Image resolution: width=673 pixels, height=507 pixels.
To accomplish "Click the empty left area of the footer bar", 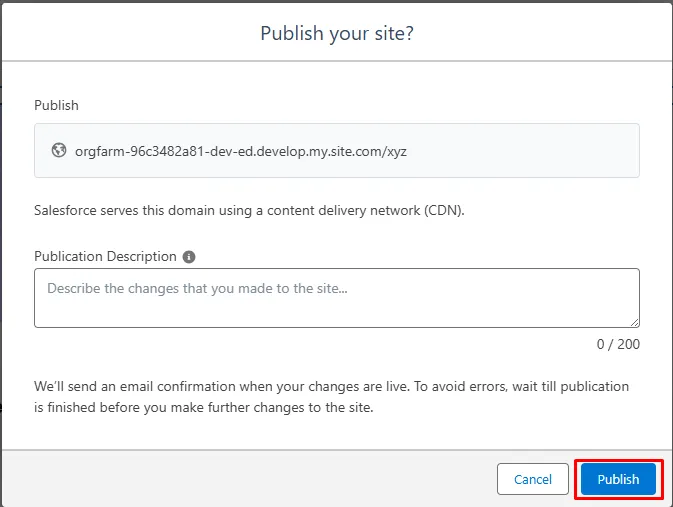I will click(200, 479).
